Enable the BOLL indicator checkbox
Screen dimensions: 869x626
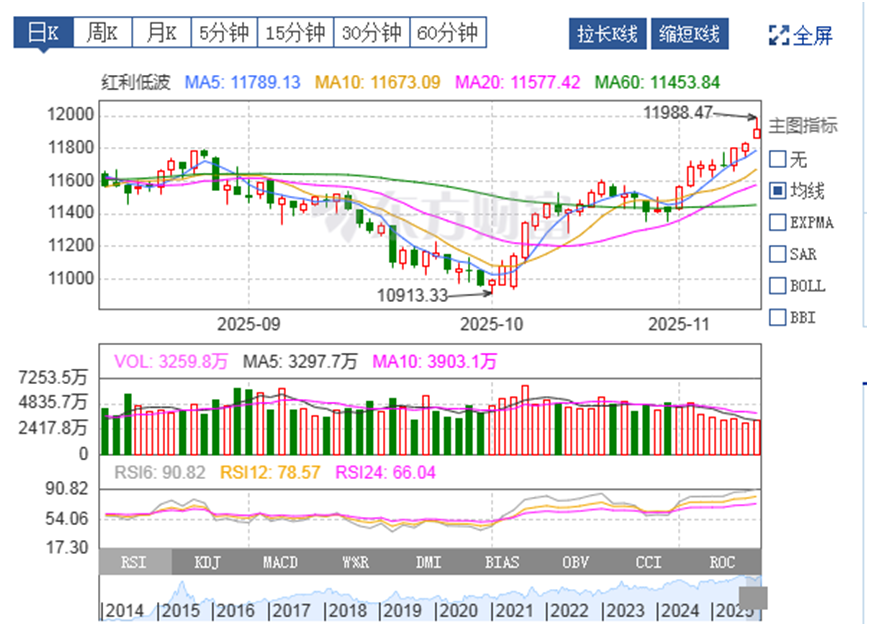(778, 286)
